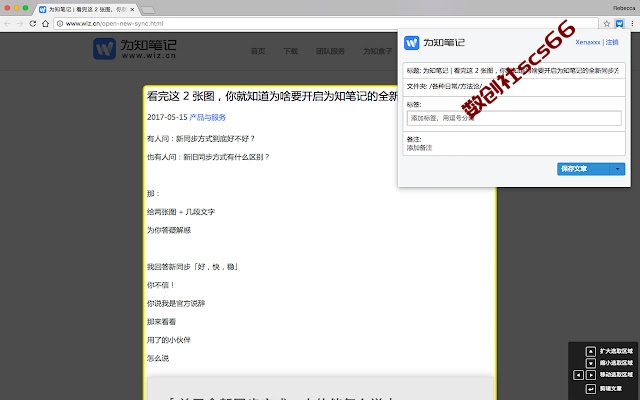The width and height of the screenshot is (640, 400).
Task: Reload the page with the refresh icon
Action: [x=33, y=24]
